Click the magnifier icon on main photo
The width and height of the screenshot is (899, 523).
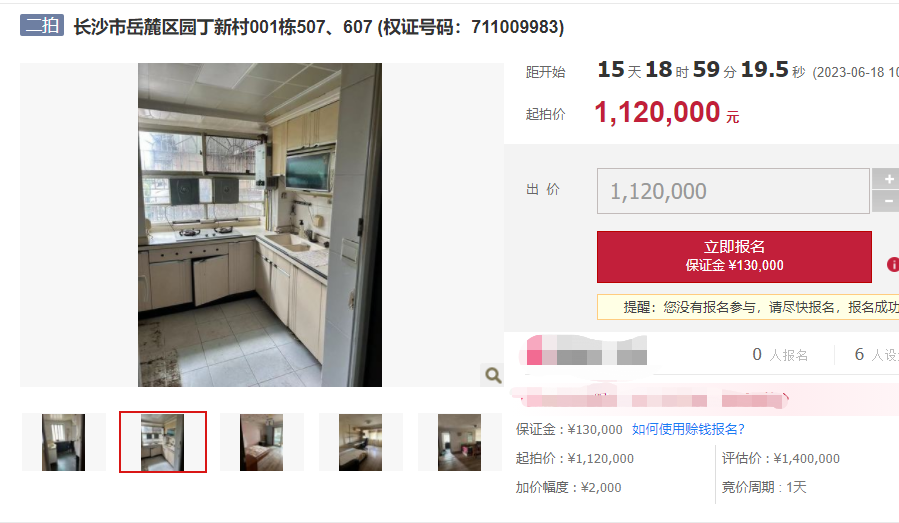tap(493, 375)
